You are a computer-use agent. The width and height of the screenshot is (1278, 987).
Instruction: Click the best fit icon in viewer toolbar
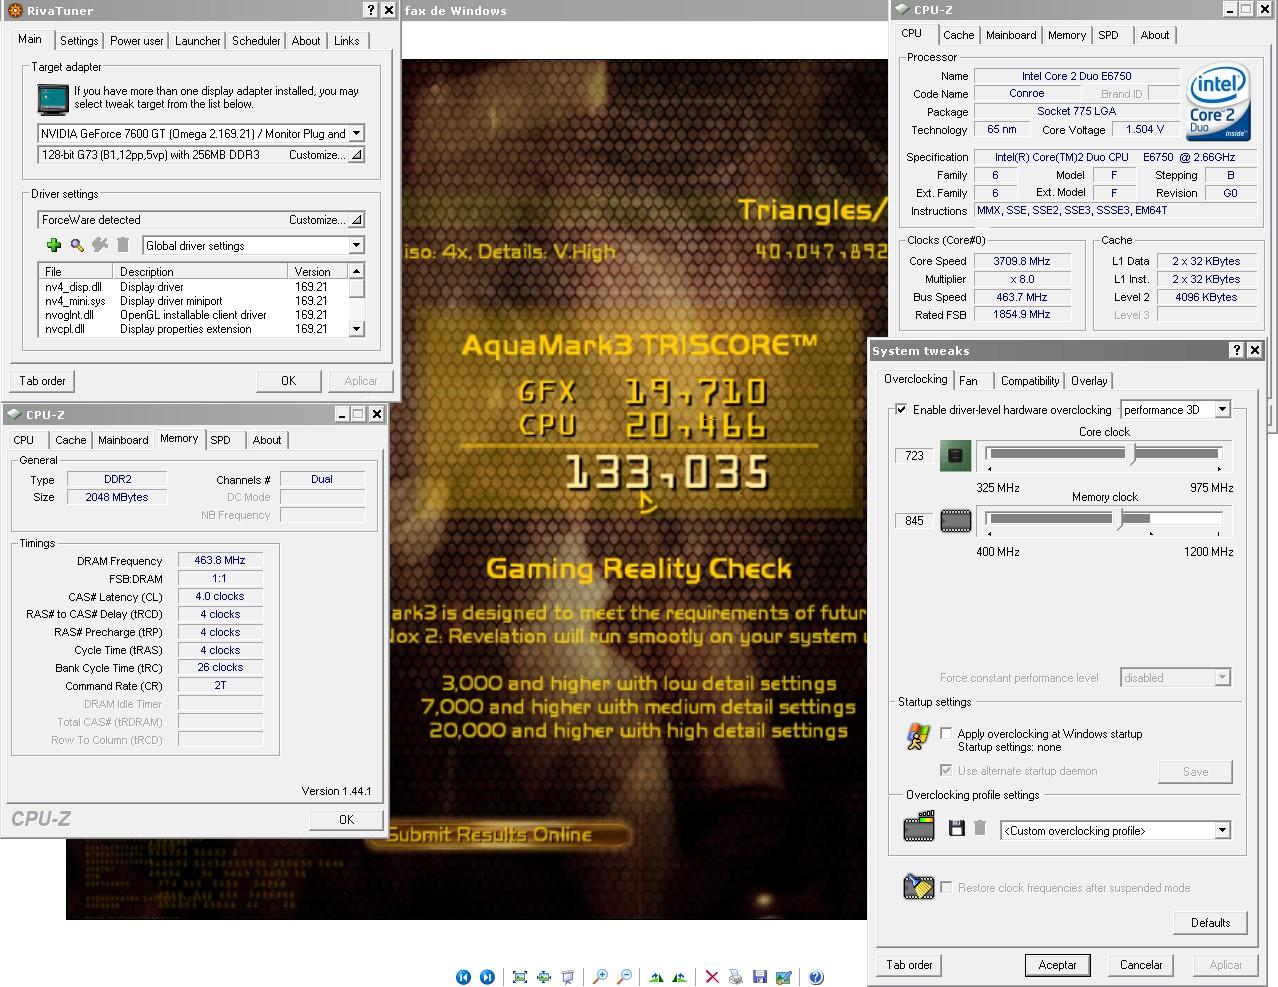[520, 977]
